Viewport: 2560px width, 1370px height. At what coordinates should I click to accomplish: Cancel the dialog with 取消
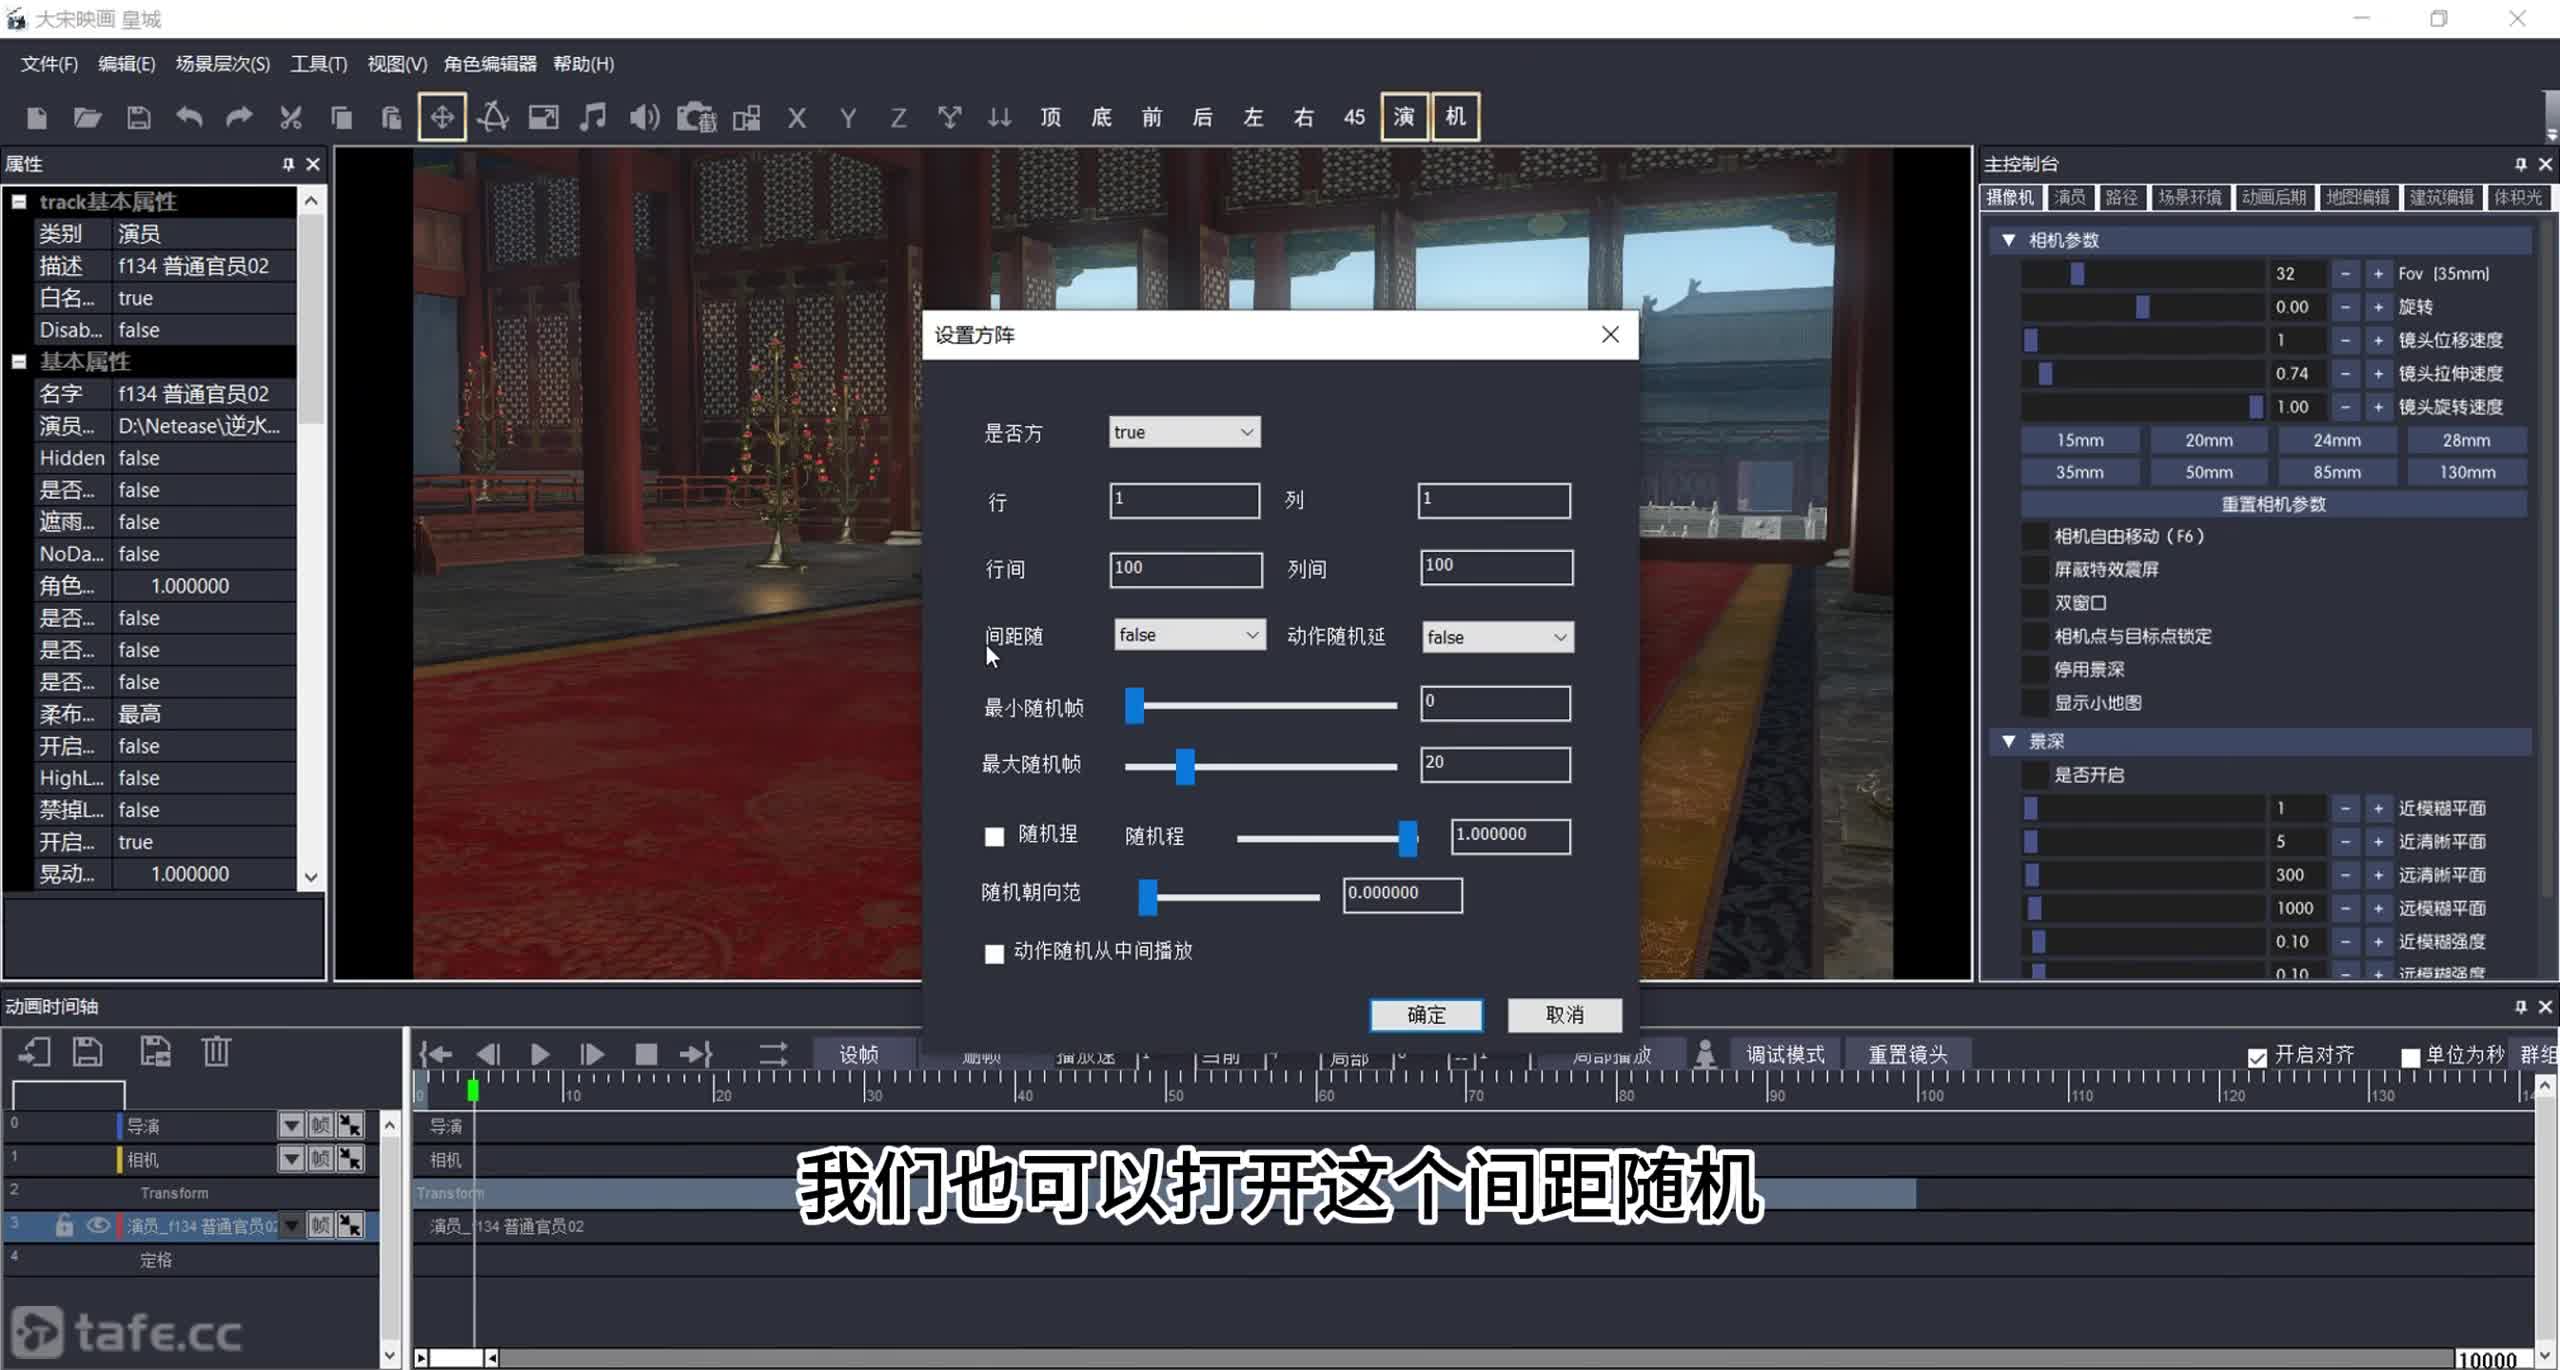click(1565, 1015)
